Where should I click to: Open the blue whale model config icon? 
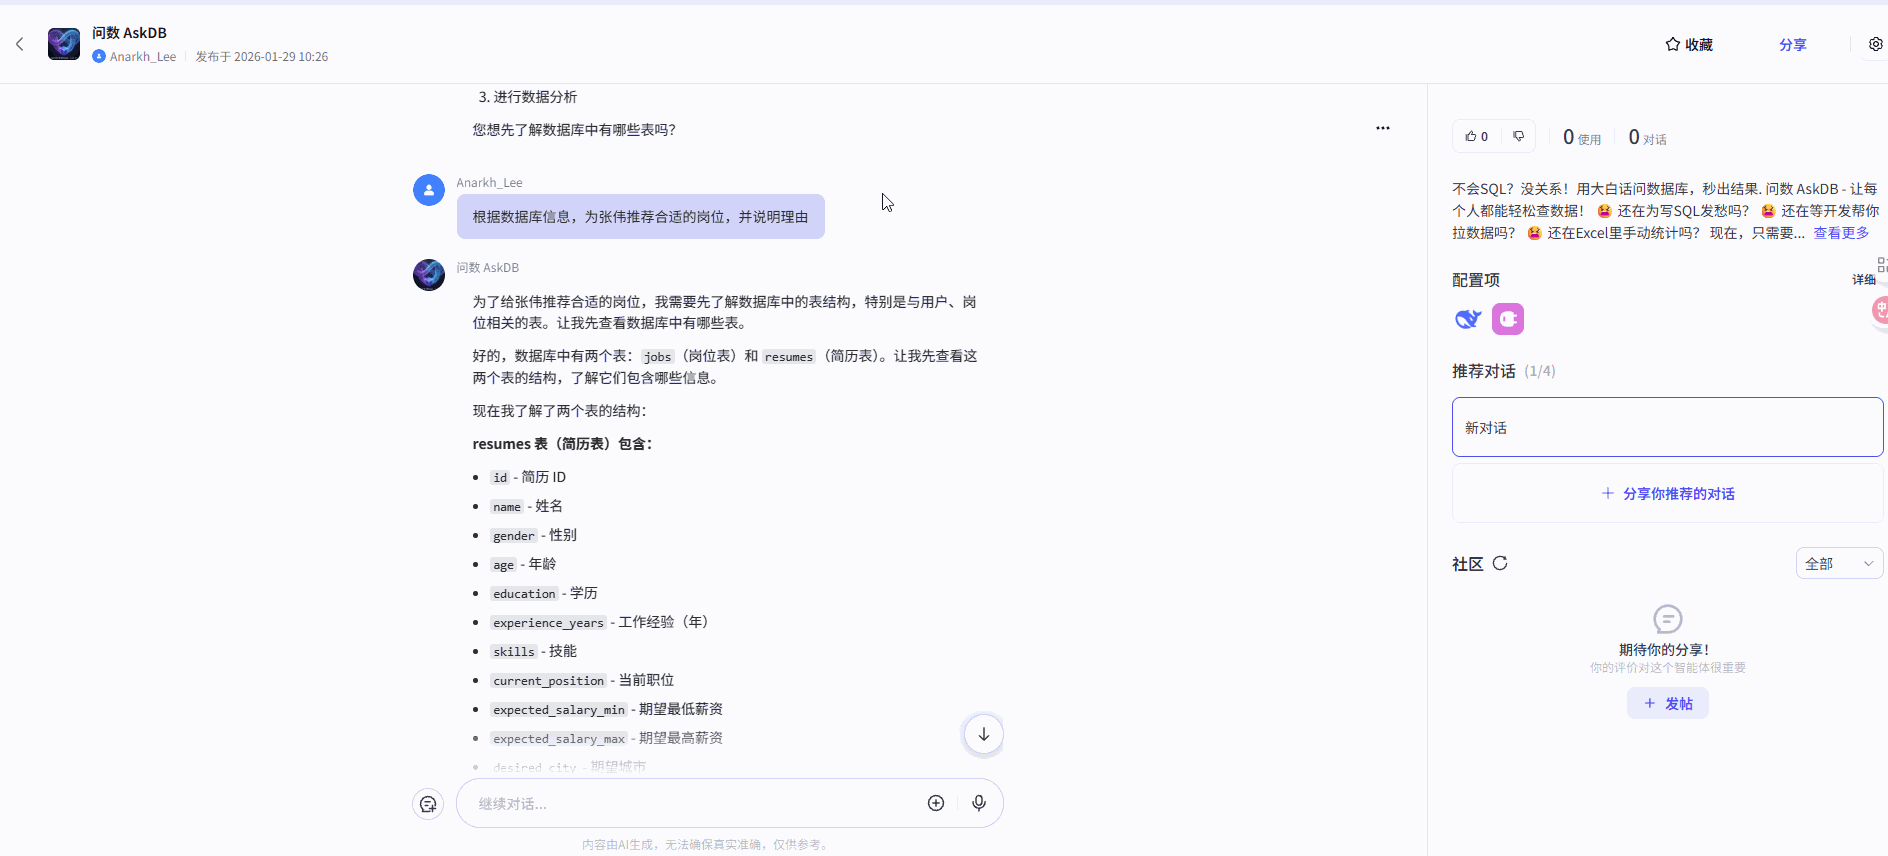point(1468,319)
